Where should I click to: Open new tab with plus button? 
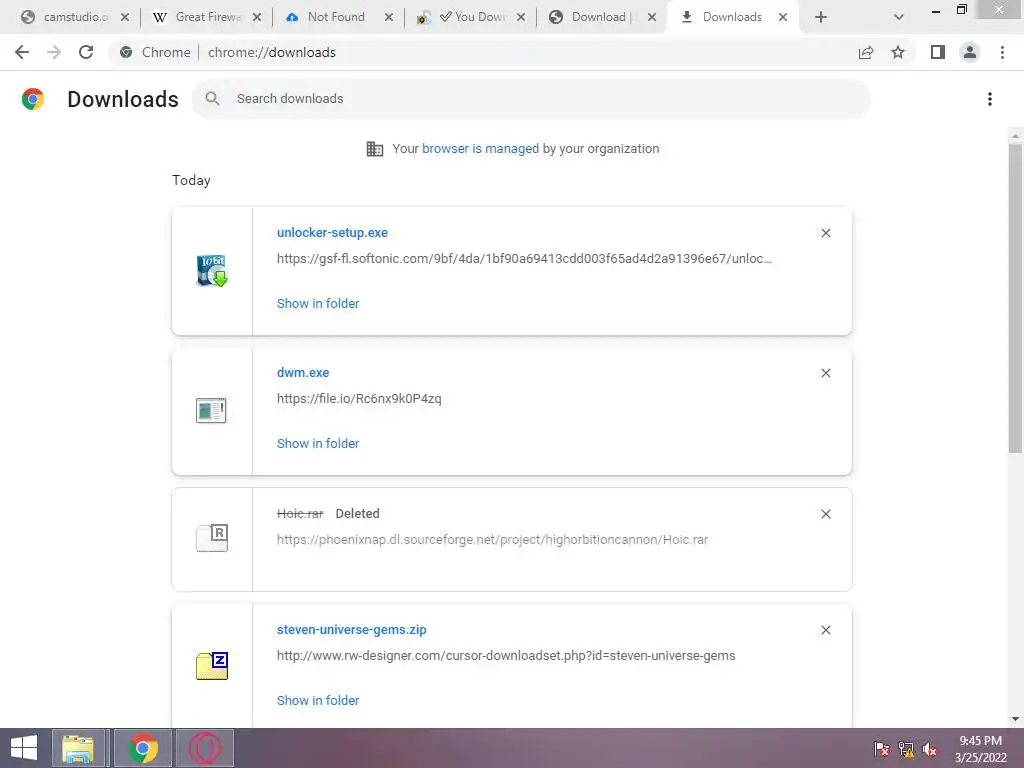[821, 17]
